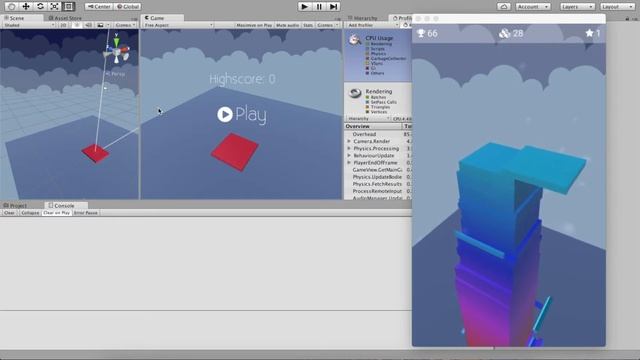This screenshot has width=640, height=360.
Task: Open Game view Gizmos dropdown
Action: tap(327, 25)
